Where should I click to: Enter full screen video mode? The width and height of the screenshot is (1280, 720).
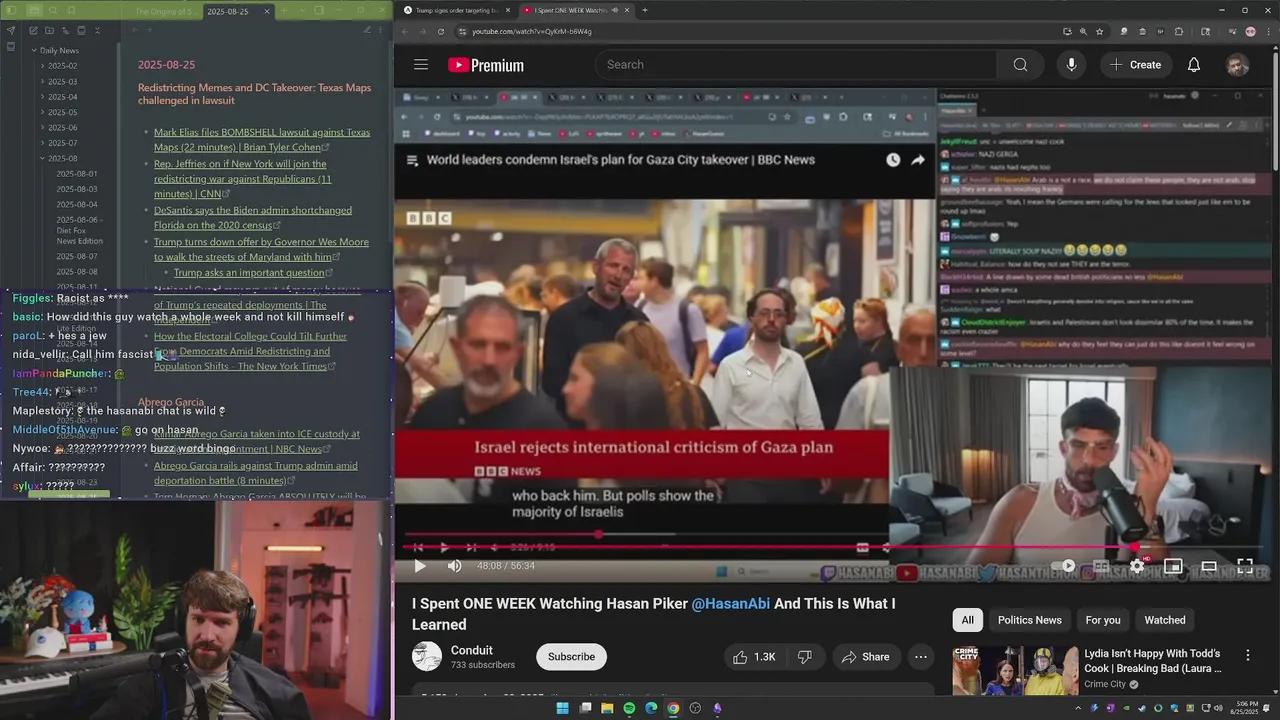(1245, 566)
